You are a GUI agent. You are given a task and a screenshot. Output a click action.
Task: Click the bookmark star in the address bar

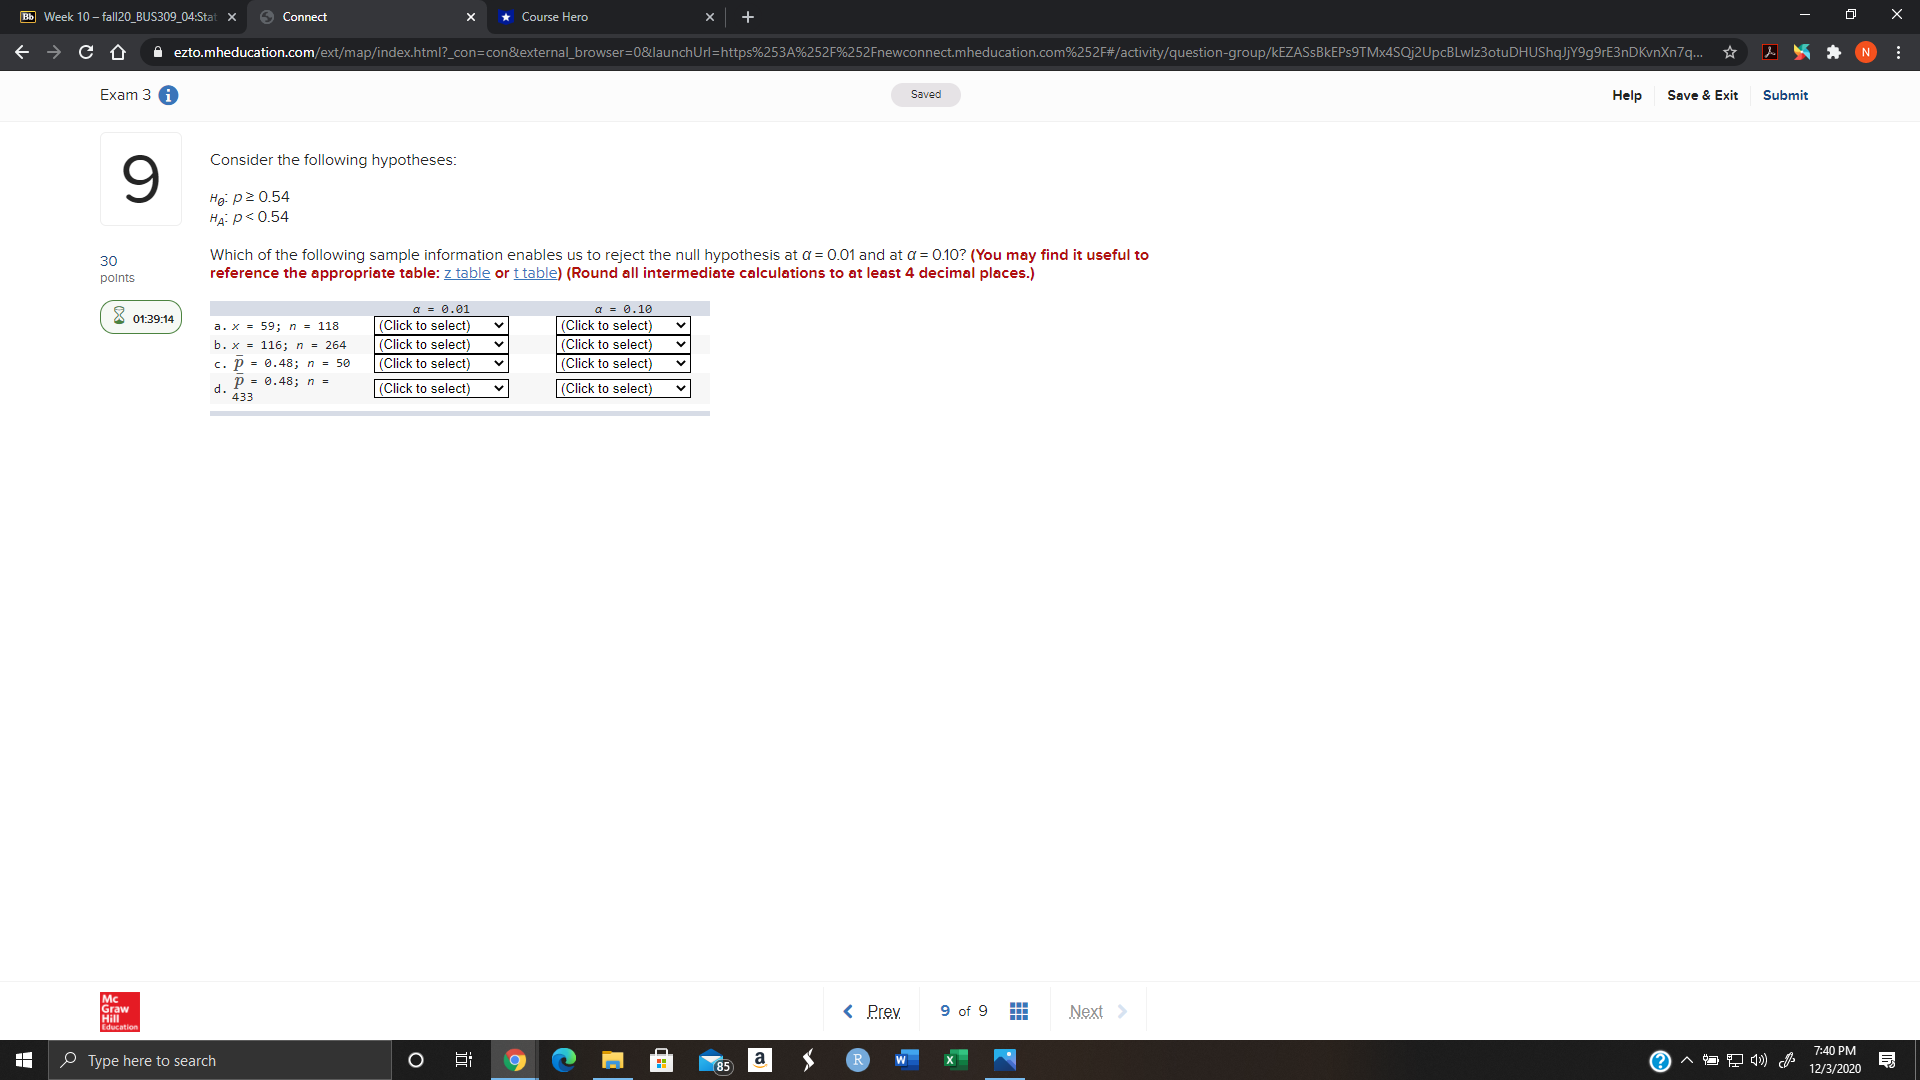[x=1731, y=52]
